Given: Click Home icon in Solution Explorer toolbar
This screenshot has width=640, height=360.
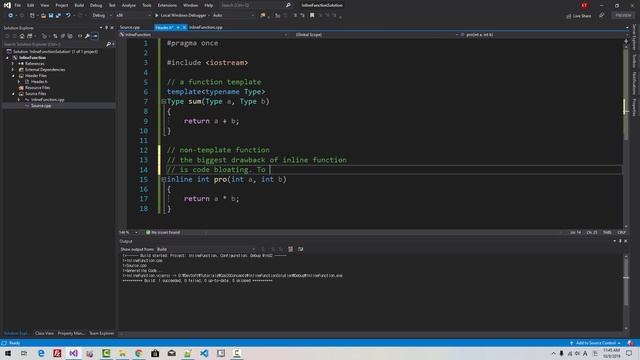Looking at the screenshot, I should [22, 36].
